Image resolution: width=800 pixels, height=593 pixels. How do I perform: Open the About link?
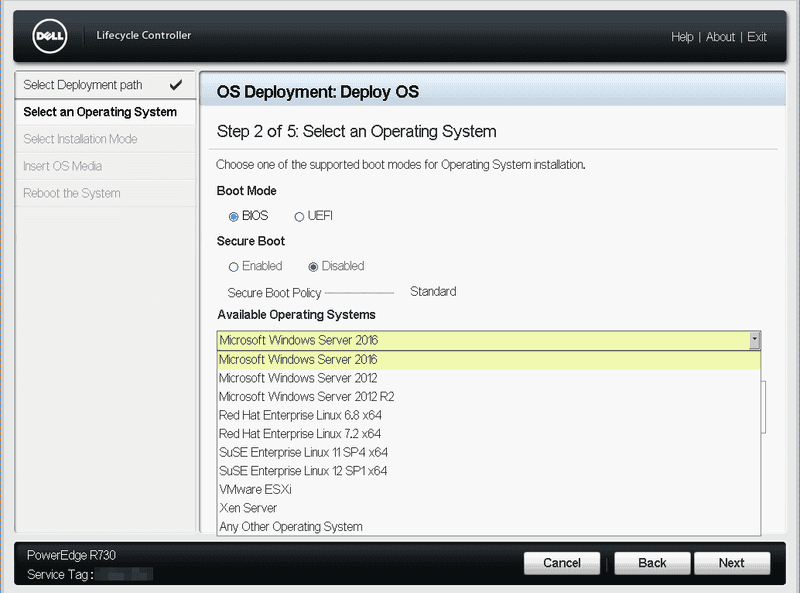tap(720, 37)
